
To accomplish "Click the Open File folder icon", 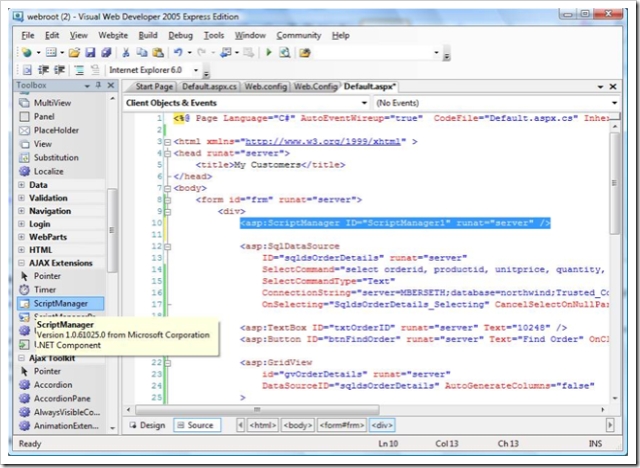I will [74, 52].
